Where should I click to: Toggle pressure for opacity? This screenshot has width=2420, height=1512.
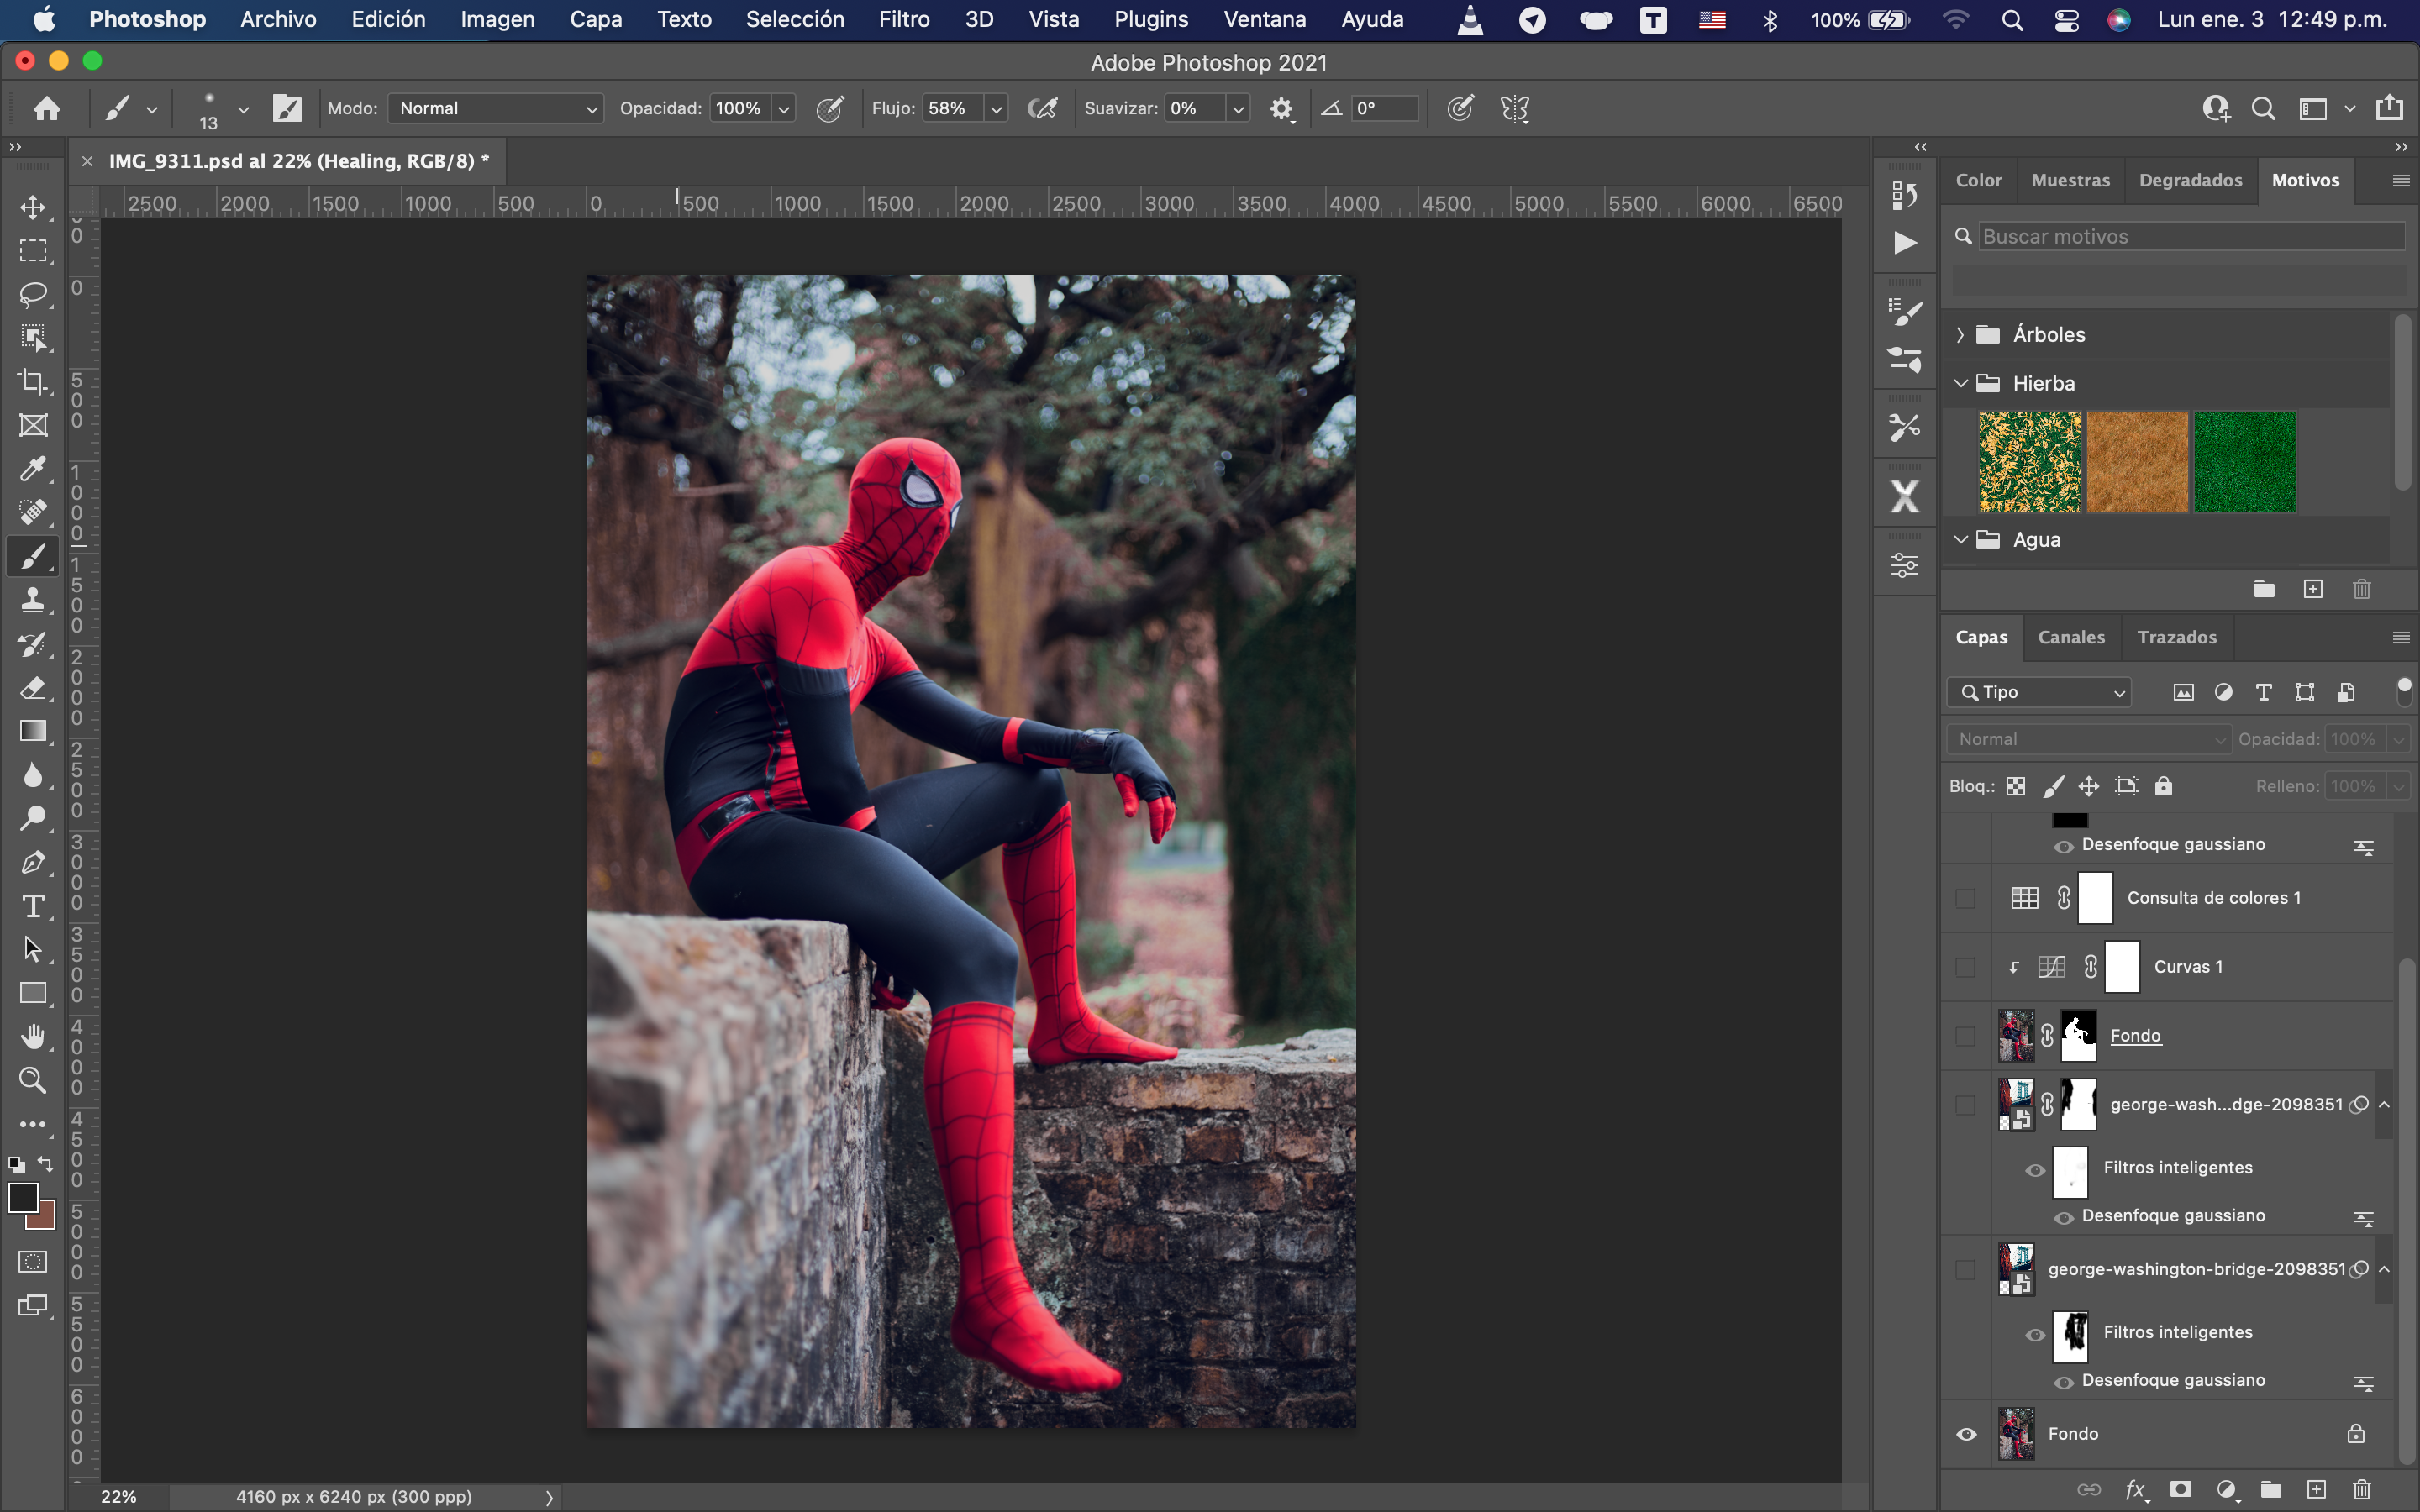tap(830, 108)
